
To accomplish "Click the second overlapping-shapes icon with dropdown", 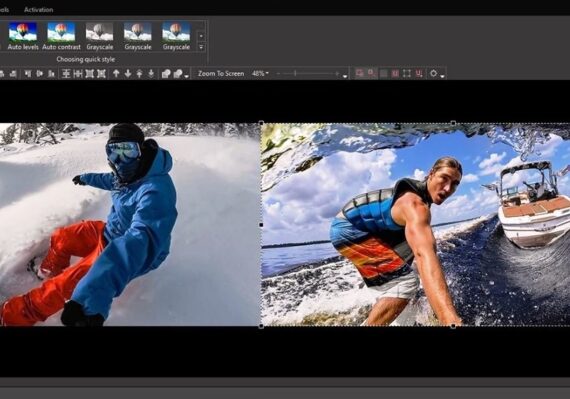I will point(178,74).
